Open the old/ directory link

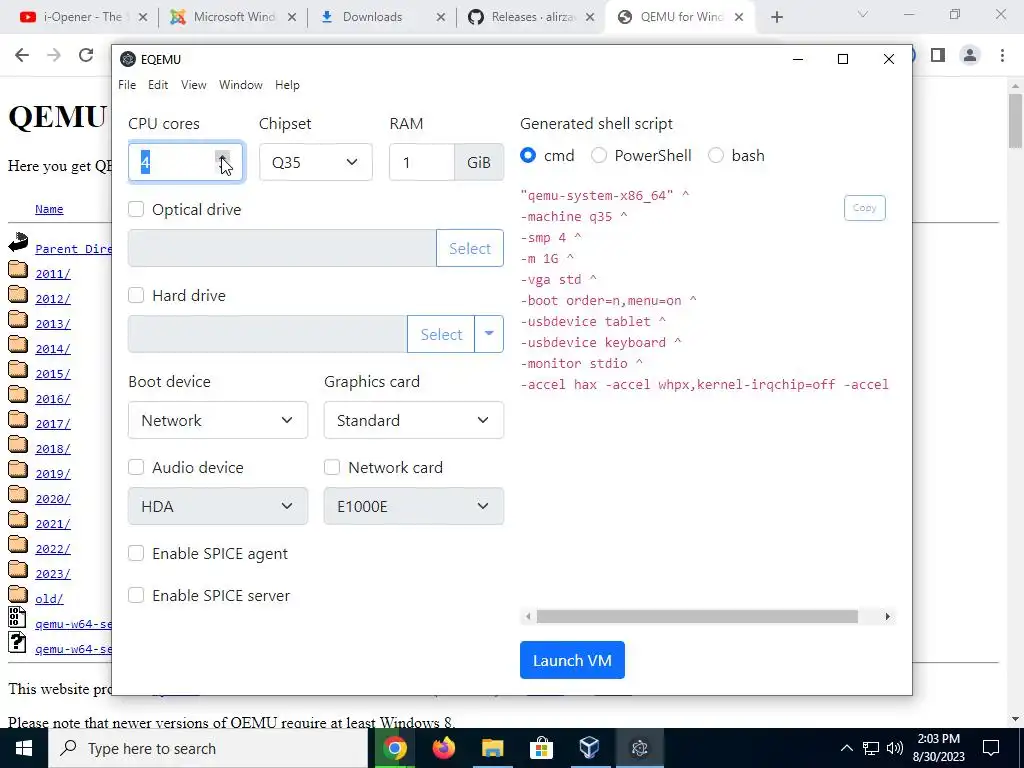[49, 599]
